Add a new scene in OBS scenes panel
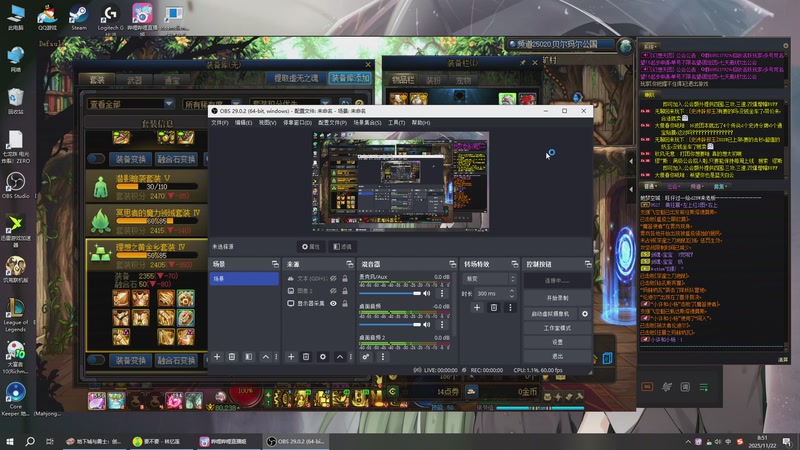The width and height of the screenshot is (800, 450). 217,357
